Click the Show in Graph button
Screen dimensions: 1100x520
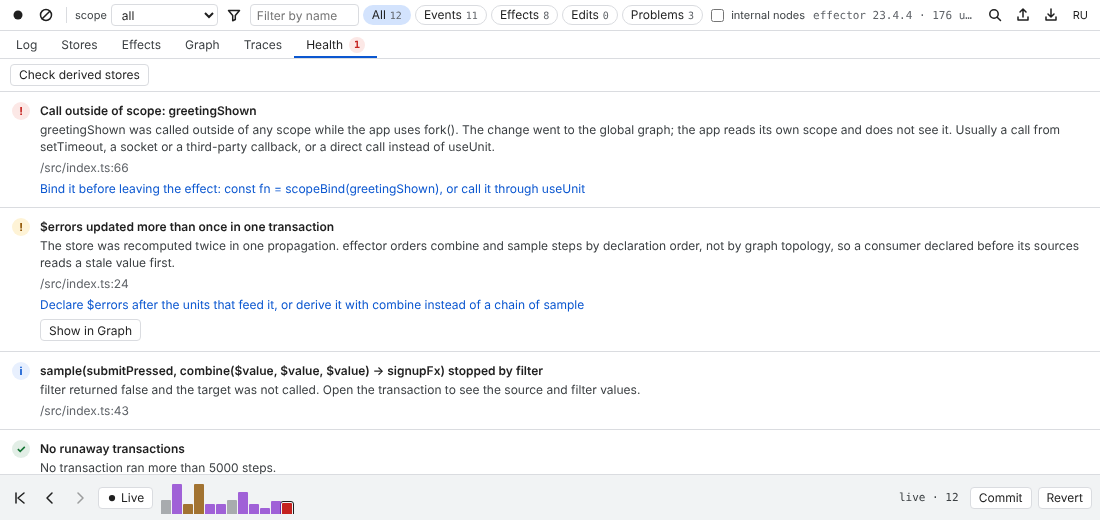point(90,331)
